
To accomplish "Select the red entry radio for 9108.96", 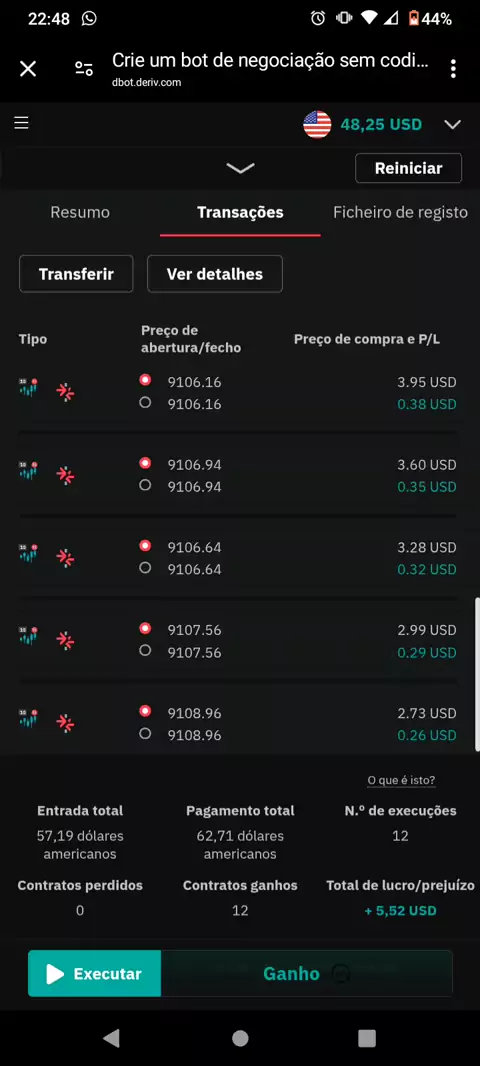I will [145, 711].
